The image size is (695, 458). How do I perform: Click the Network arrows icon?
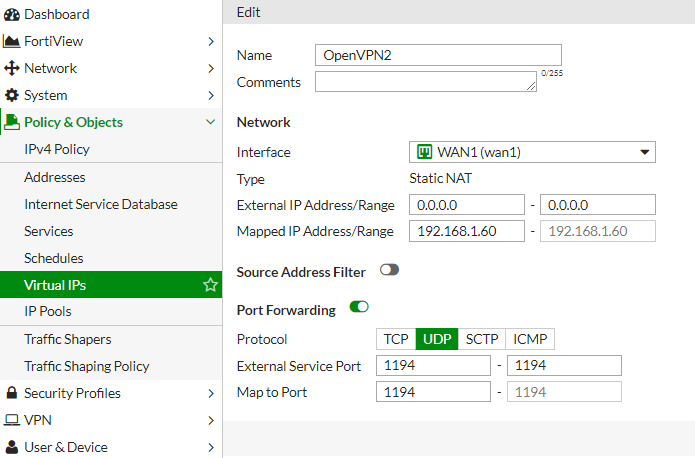coord(12,68)
